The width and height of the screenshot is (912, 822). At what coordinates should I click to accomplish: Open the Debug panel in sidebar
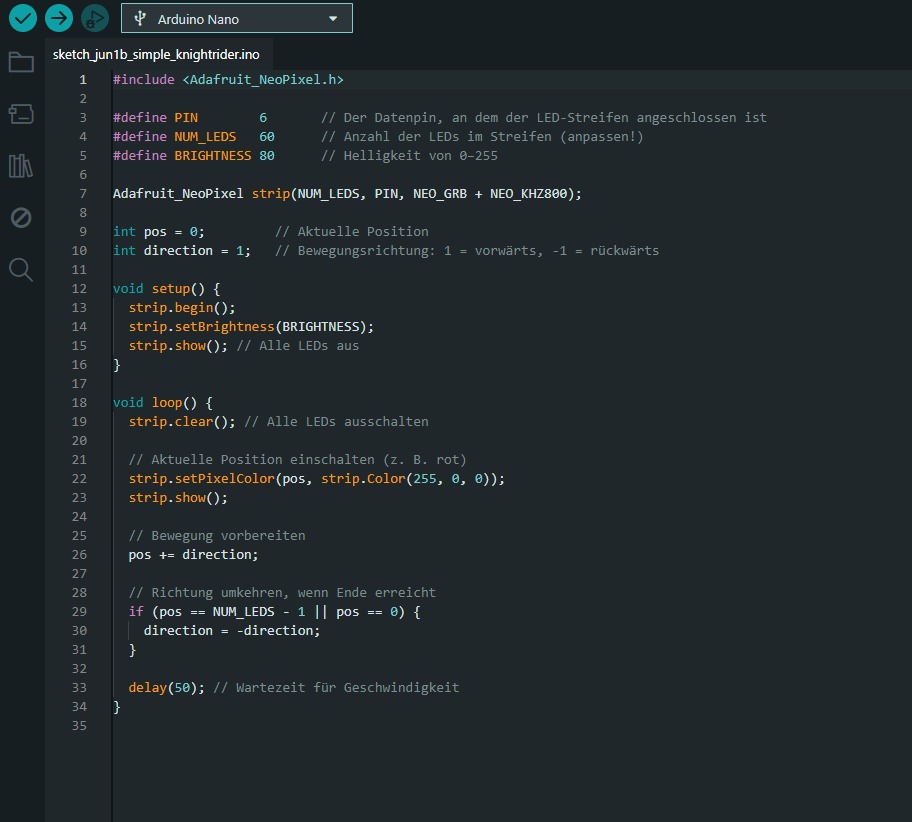21,218
